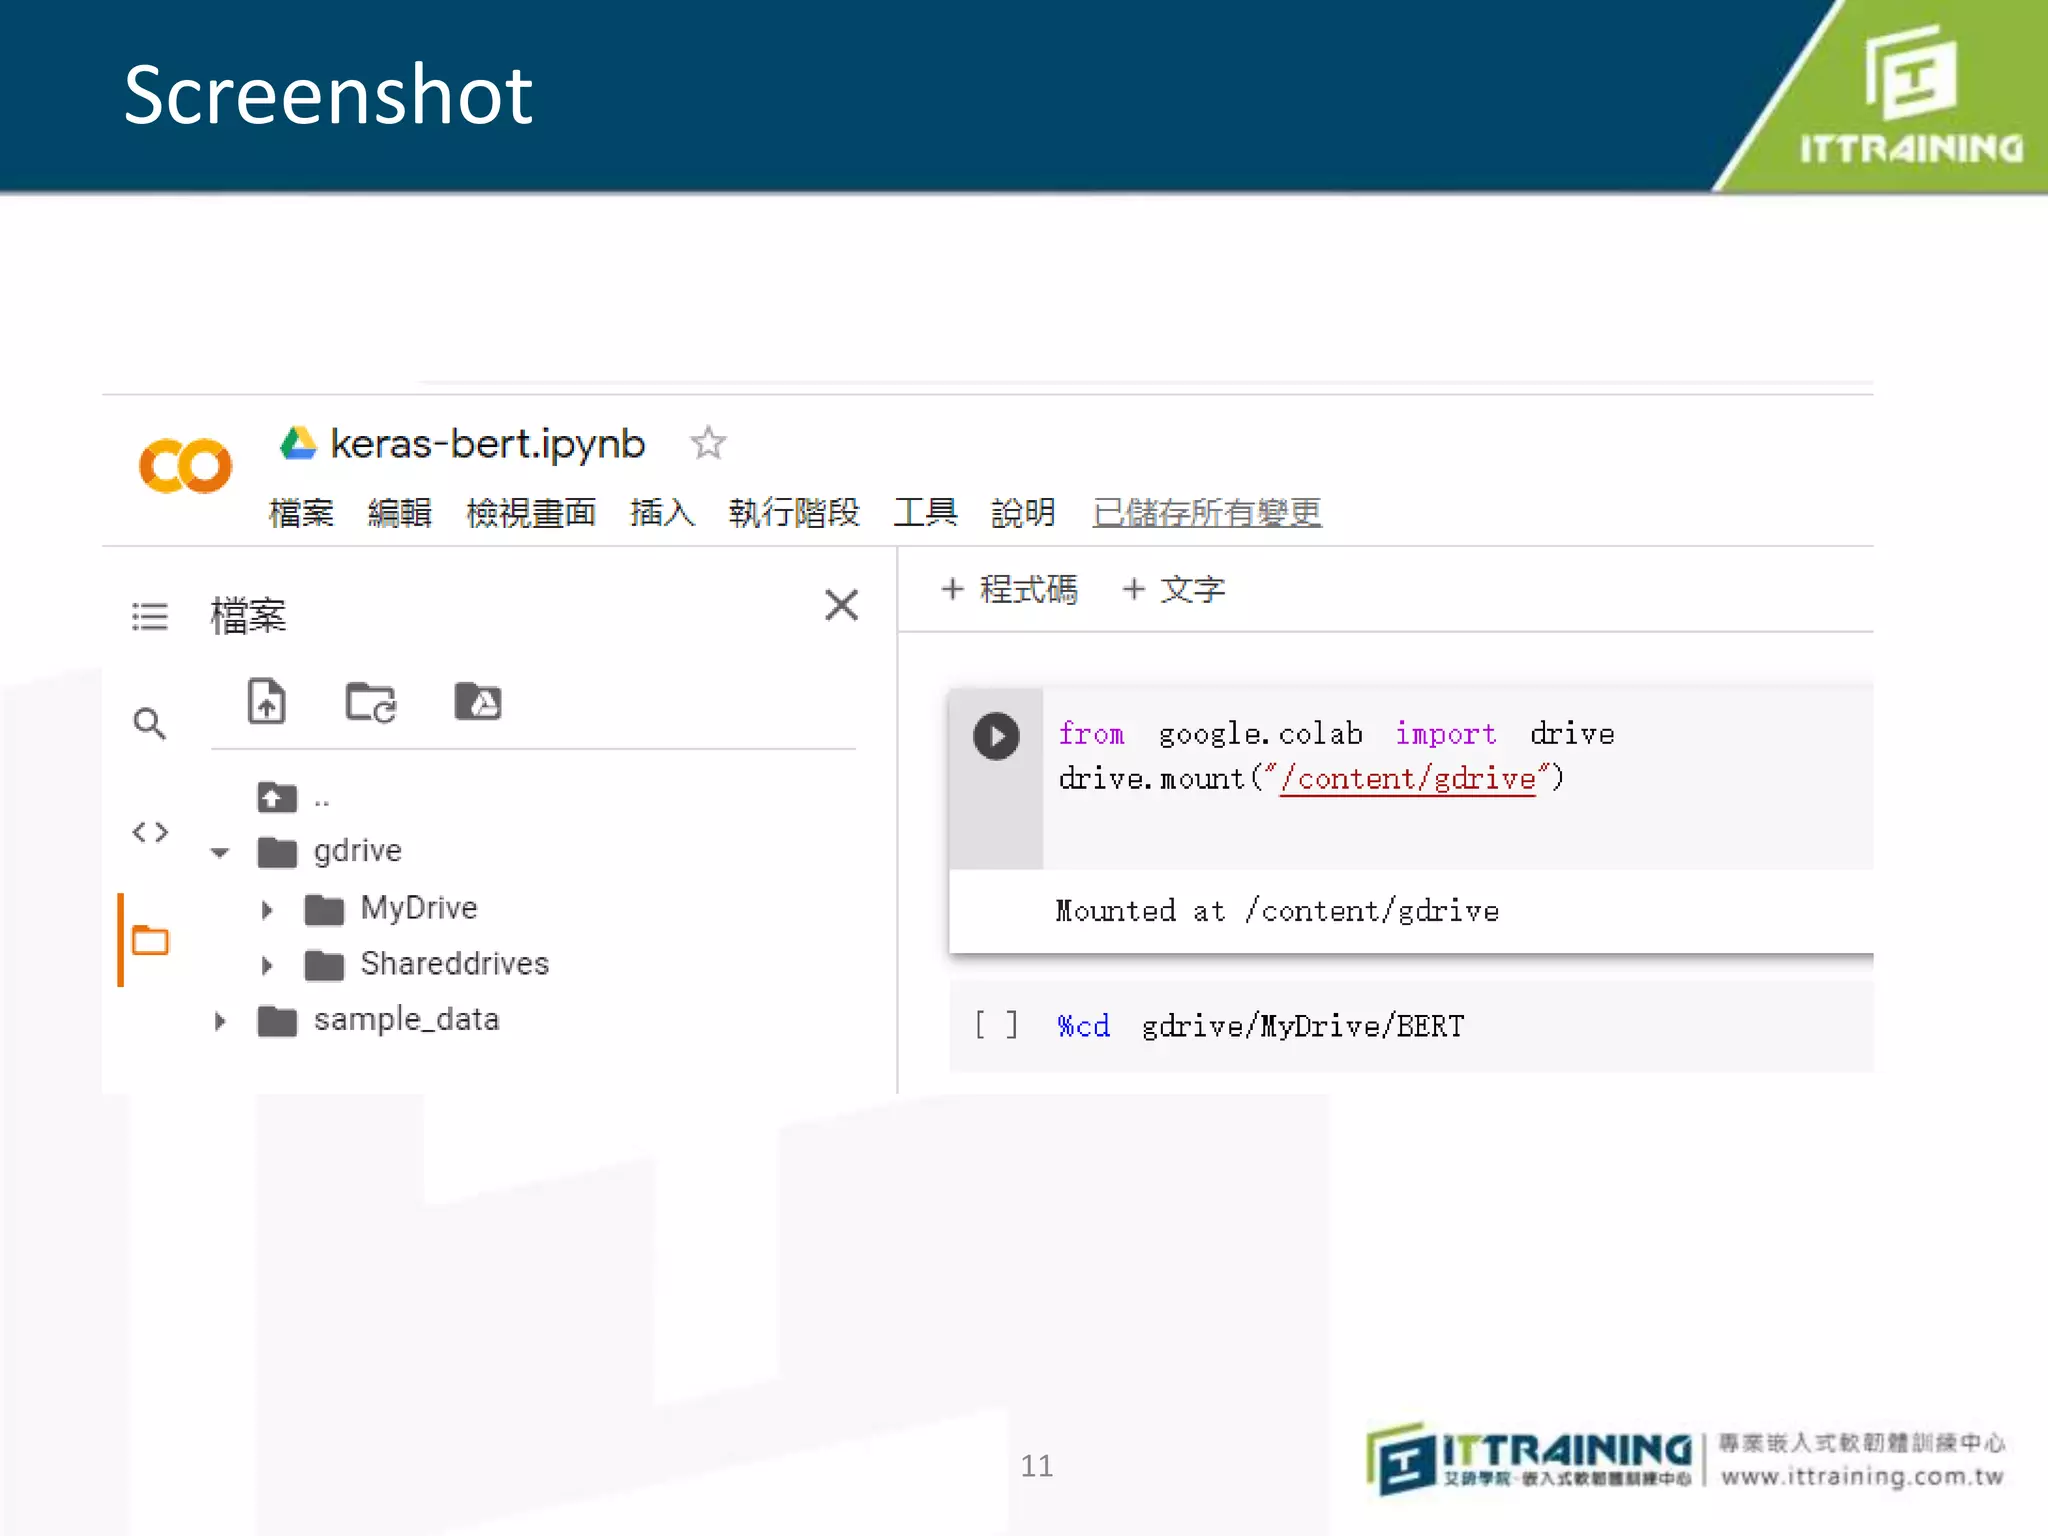Viewport: 2048px width, 1536px height.
Task: Run the drive.mount code cell
Action: 996,737
